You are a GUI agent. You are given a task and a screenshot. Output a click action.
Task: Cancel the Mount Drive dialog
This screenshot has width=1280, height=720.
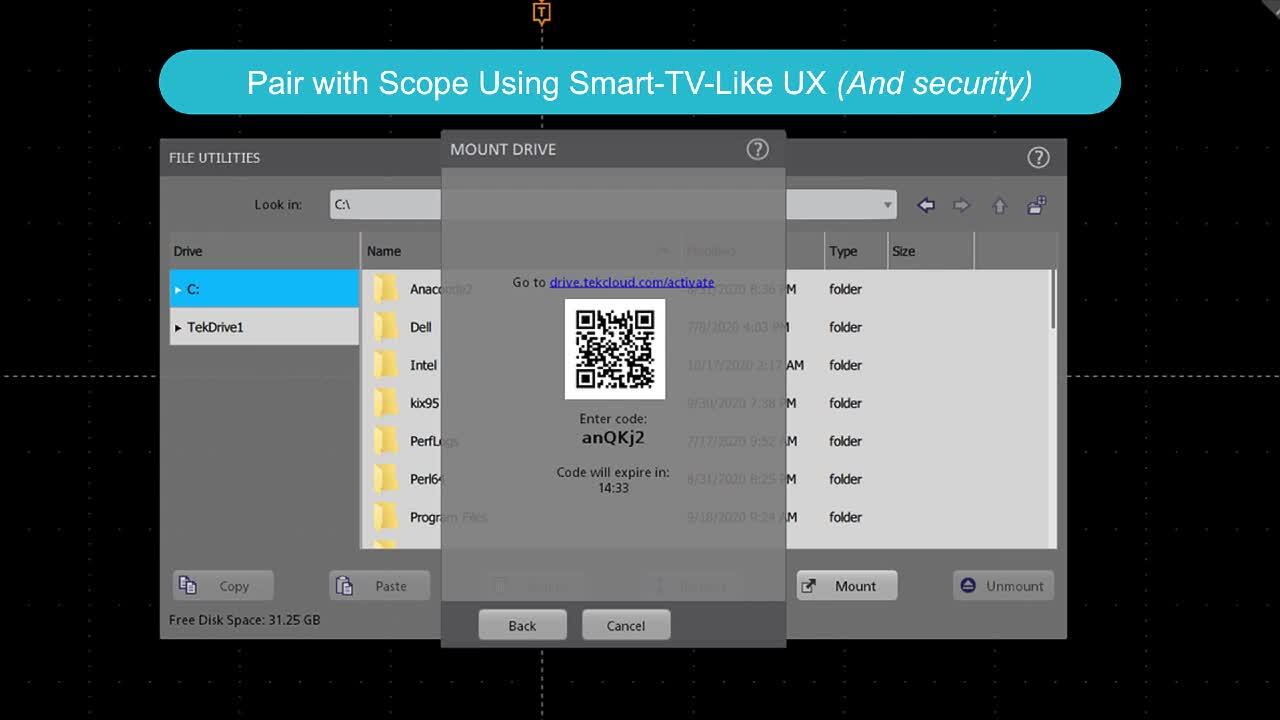tap(626, 624)
